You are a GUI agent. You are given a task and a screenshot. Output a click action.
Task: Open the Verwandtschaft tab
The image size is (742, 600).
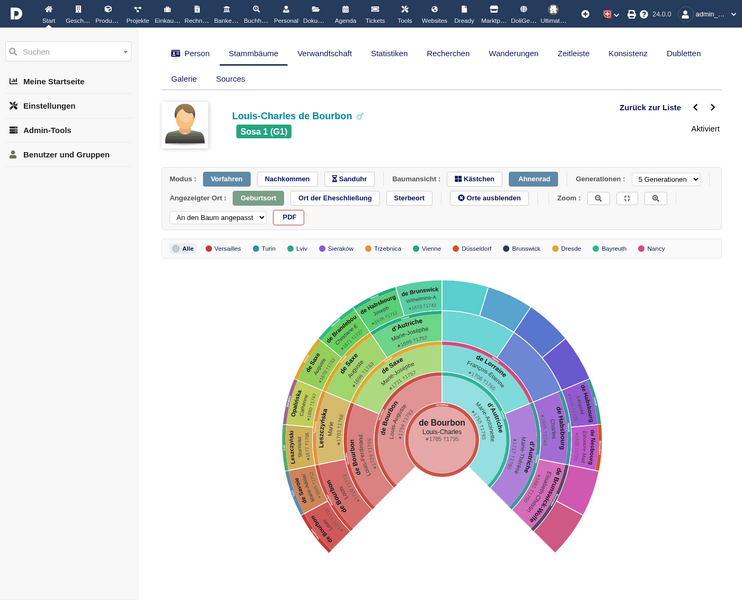pyautogui.click(x=324, y=53)
